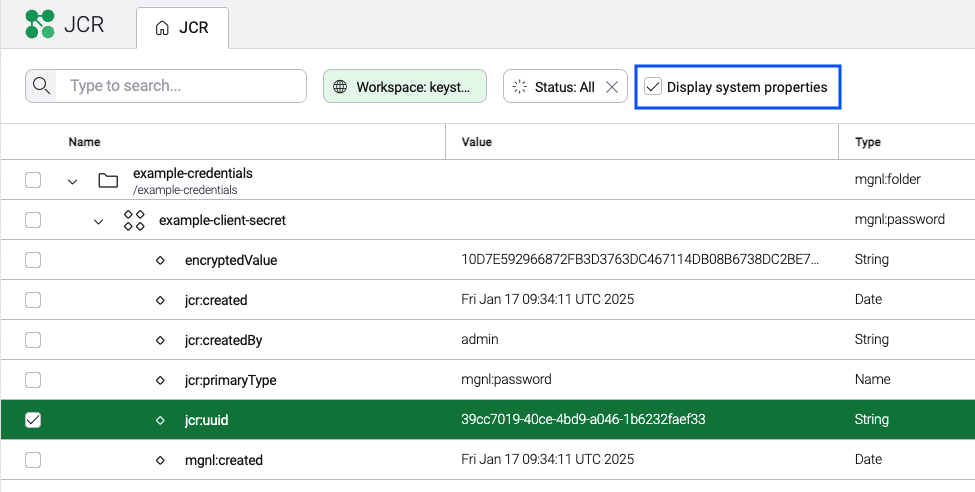Uncheck the jcr:uuid row checkbox
This screenshot has width=975, height=492.
point(33,420)
